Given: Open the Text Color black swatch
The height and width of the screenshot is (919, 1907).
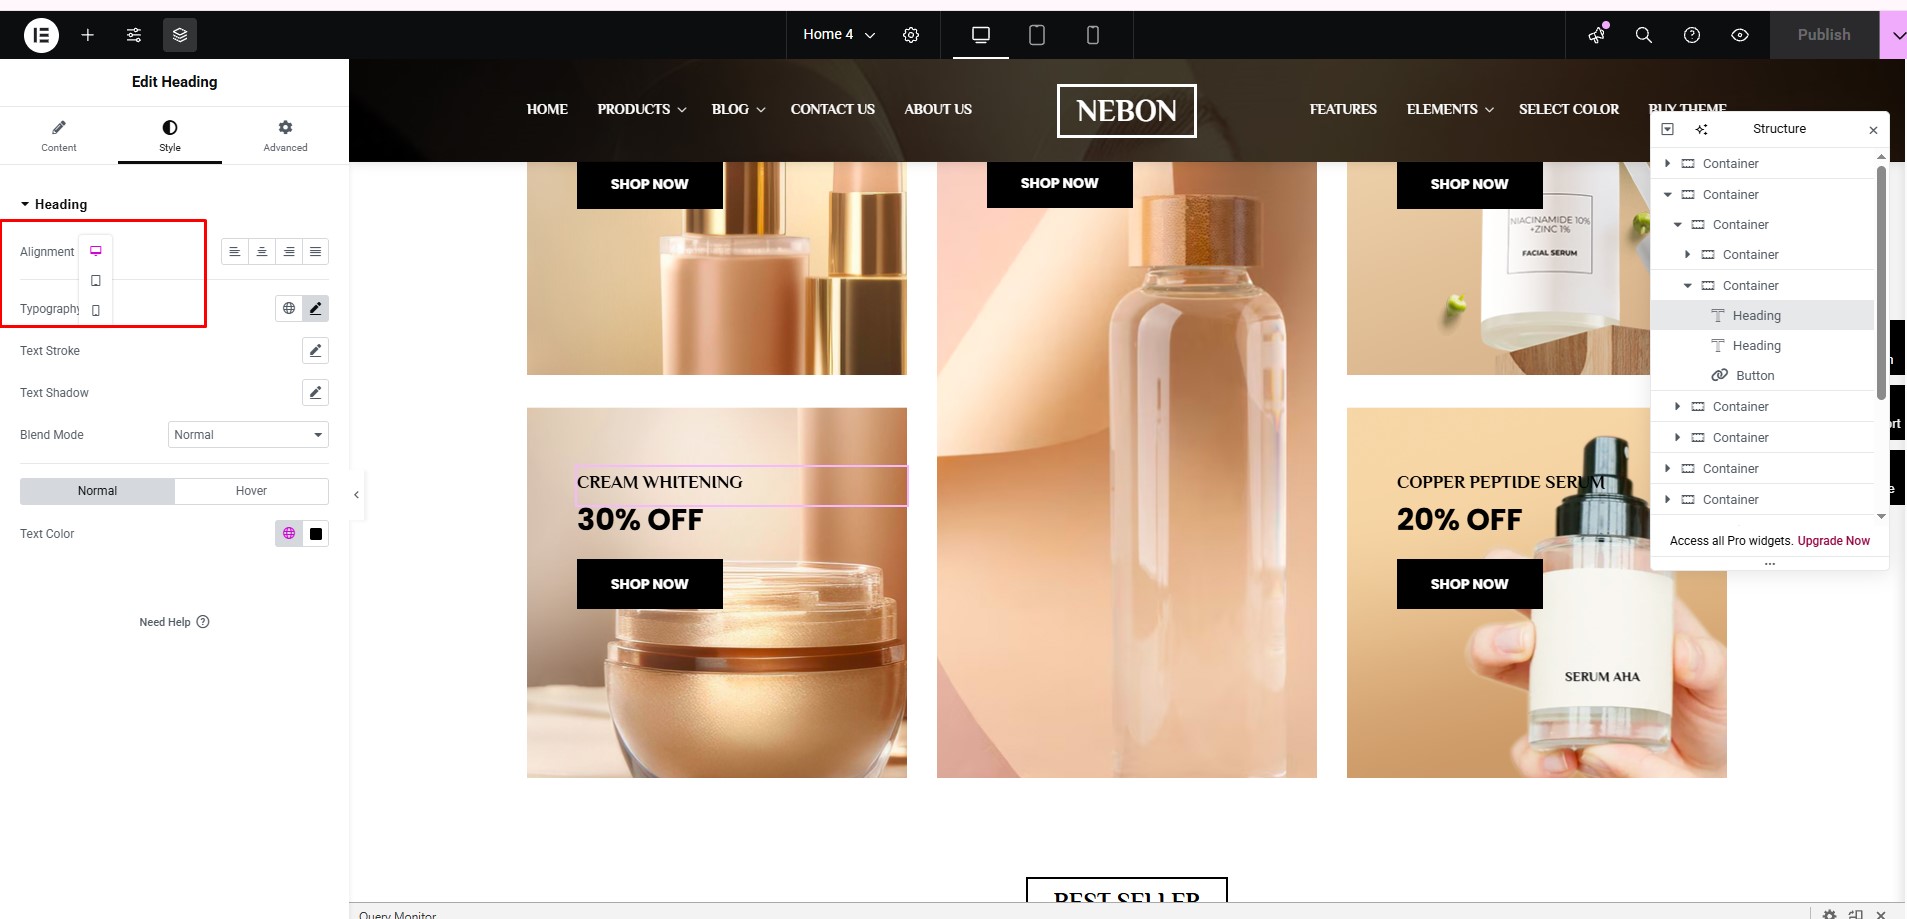Looking at the screenshot, I should [x=316, y=534].
